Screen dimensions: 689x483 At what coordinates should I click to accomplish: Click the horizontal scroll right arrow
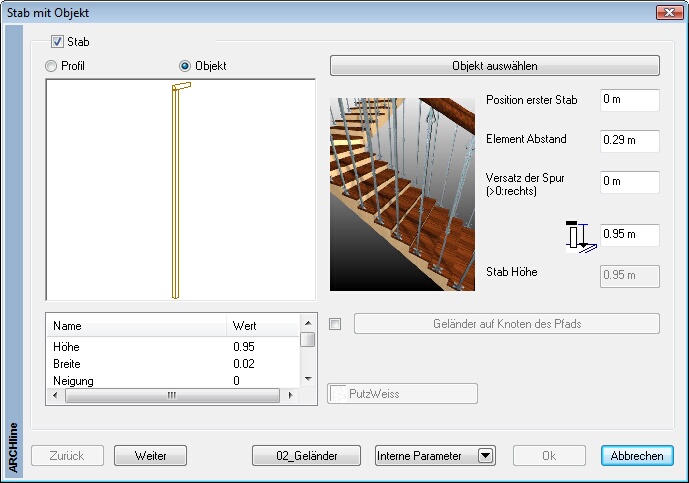point(290,395)
